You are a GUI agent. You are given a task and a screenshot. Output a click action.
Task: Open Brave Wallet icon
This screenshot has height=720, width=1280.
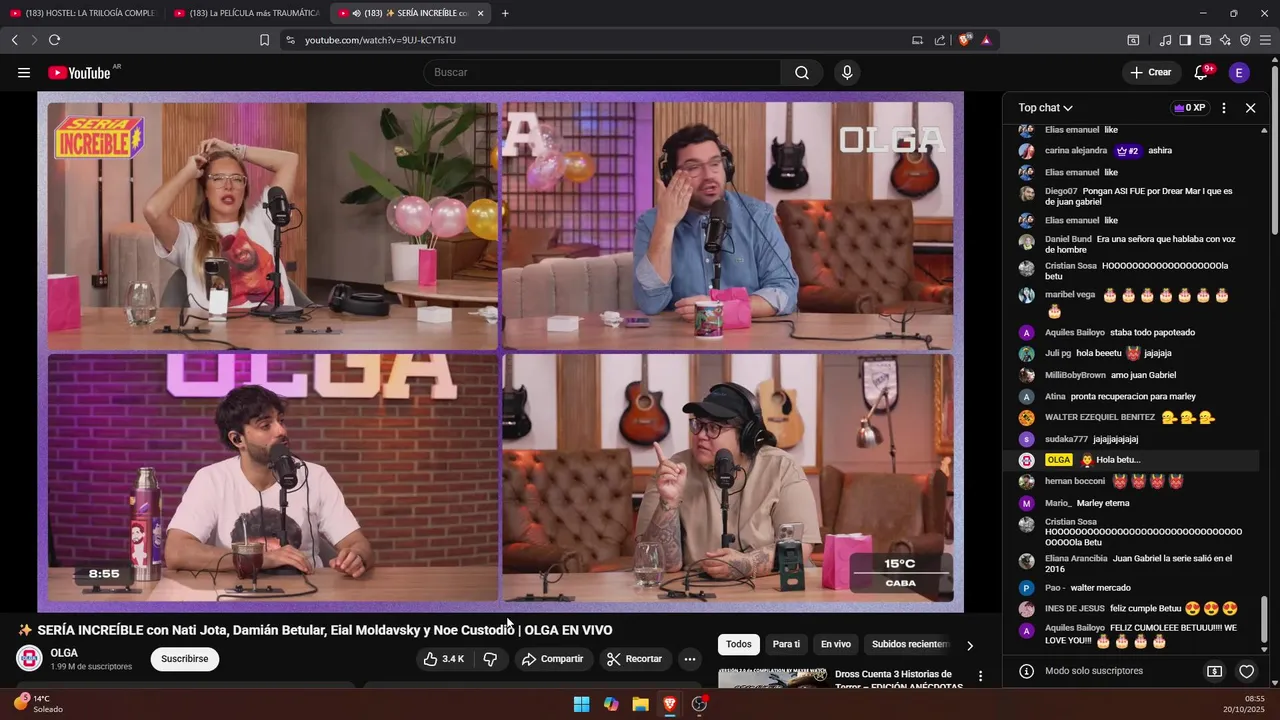[x=1205, y=40]
